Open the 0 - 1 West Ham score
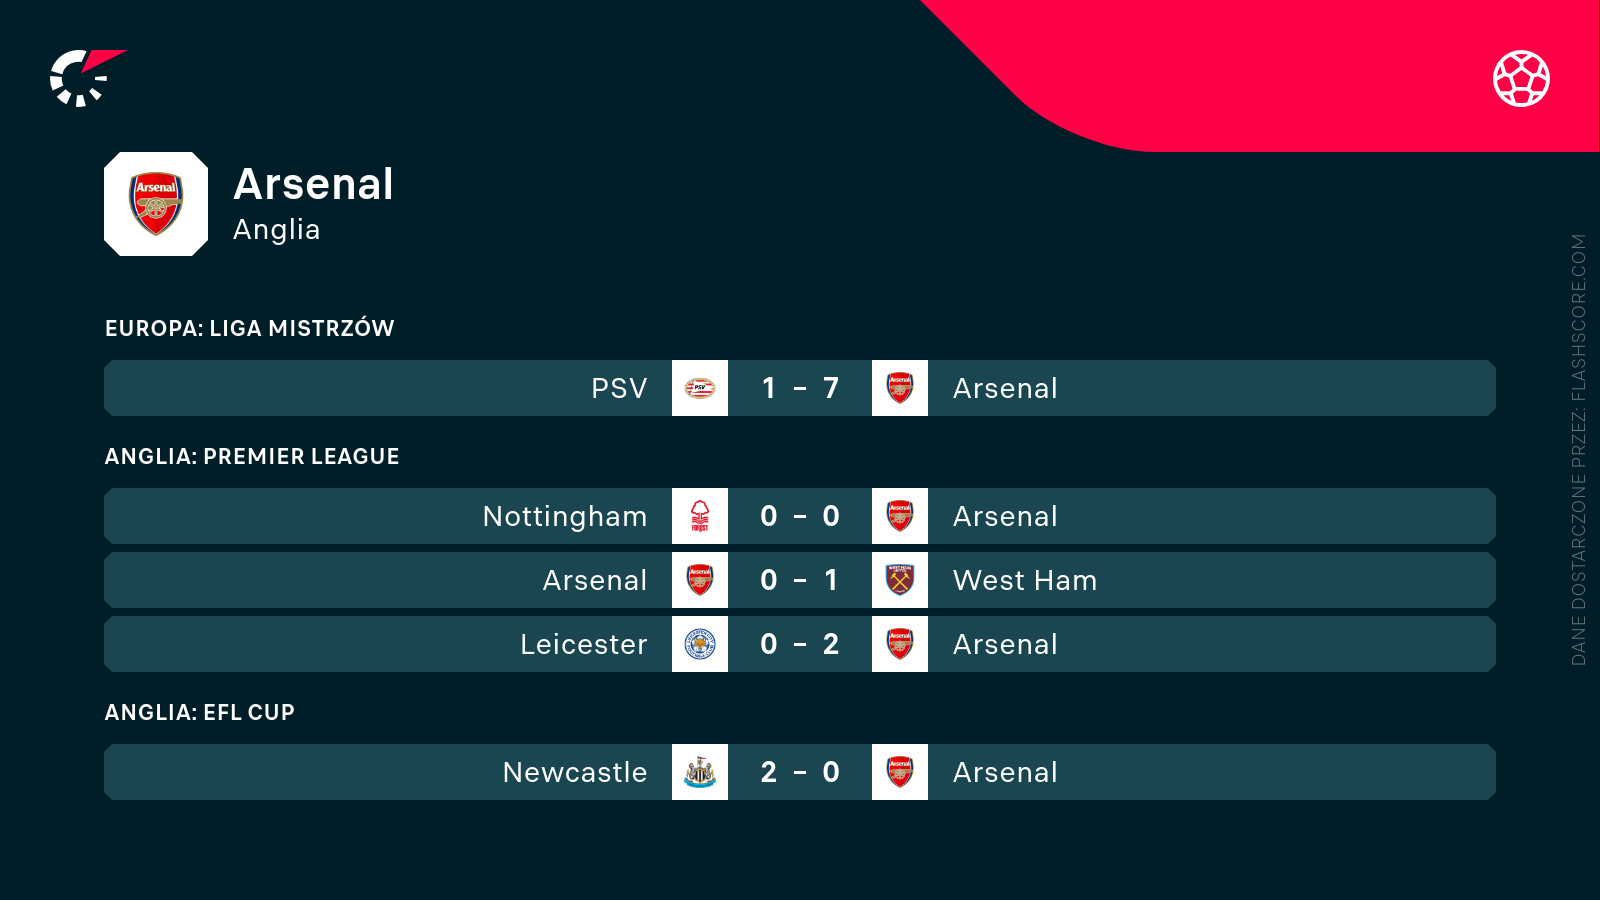The width and height of the screenshot is (1600, 900). click(x=800, y=580)
